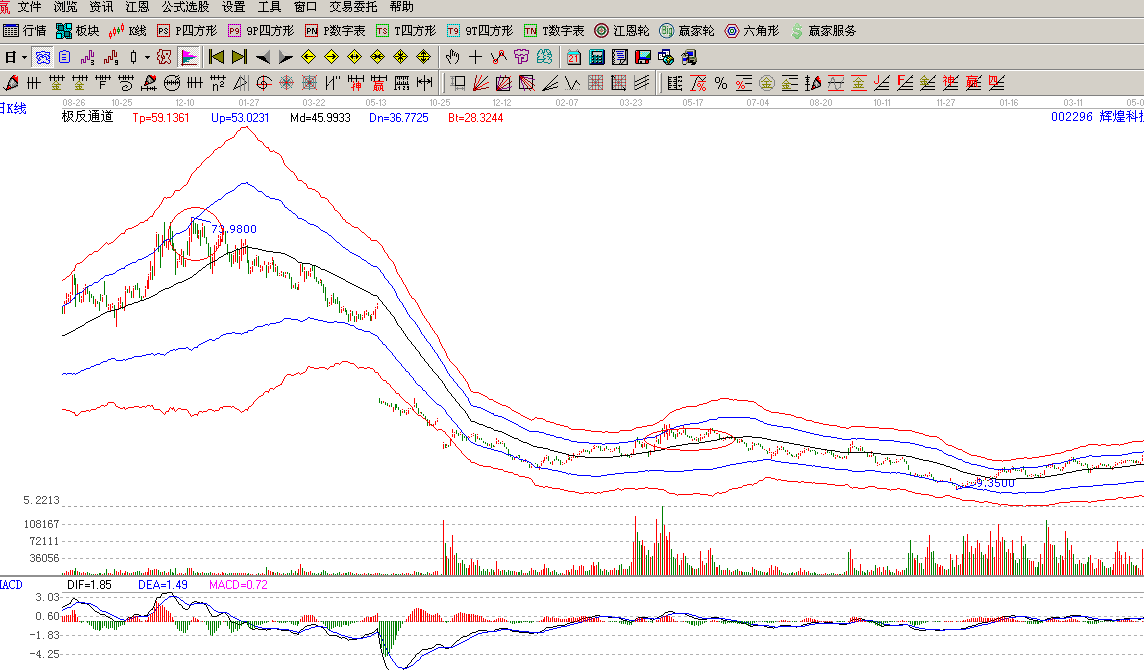Toggle the highlighted colored flag chart button
The height and width of the screenshot is (670, 1144).
click(x=188, y=57)
